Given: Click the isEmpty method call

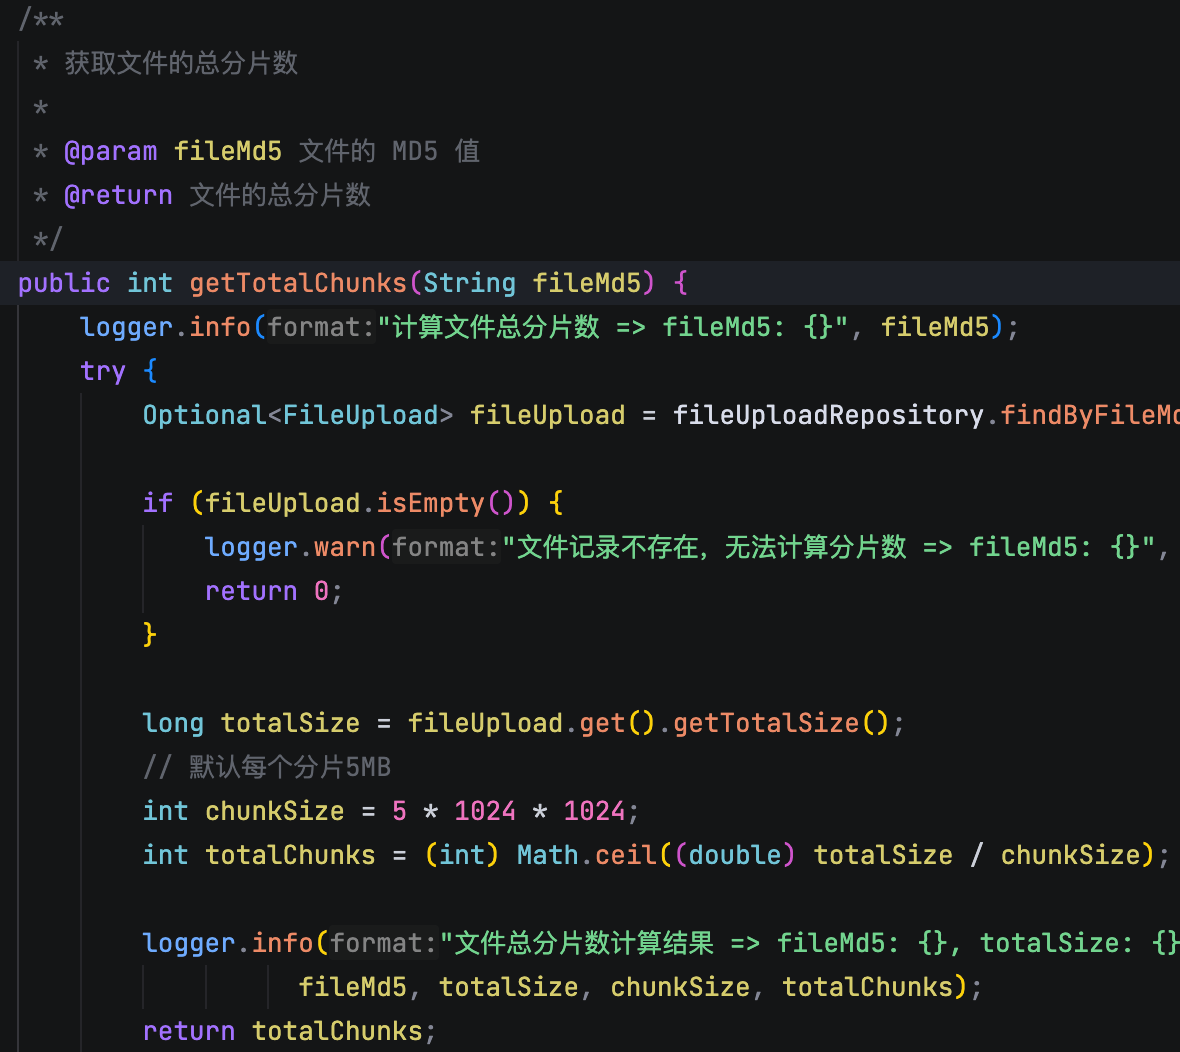Looking at the screenshot, I should [x=430, y=503].
